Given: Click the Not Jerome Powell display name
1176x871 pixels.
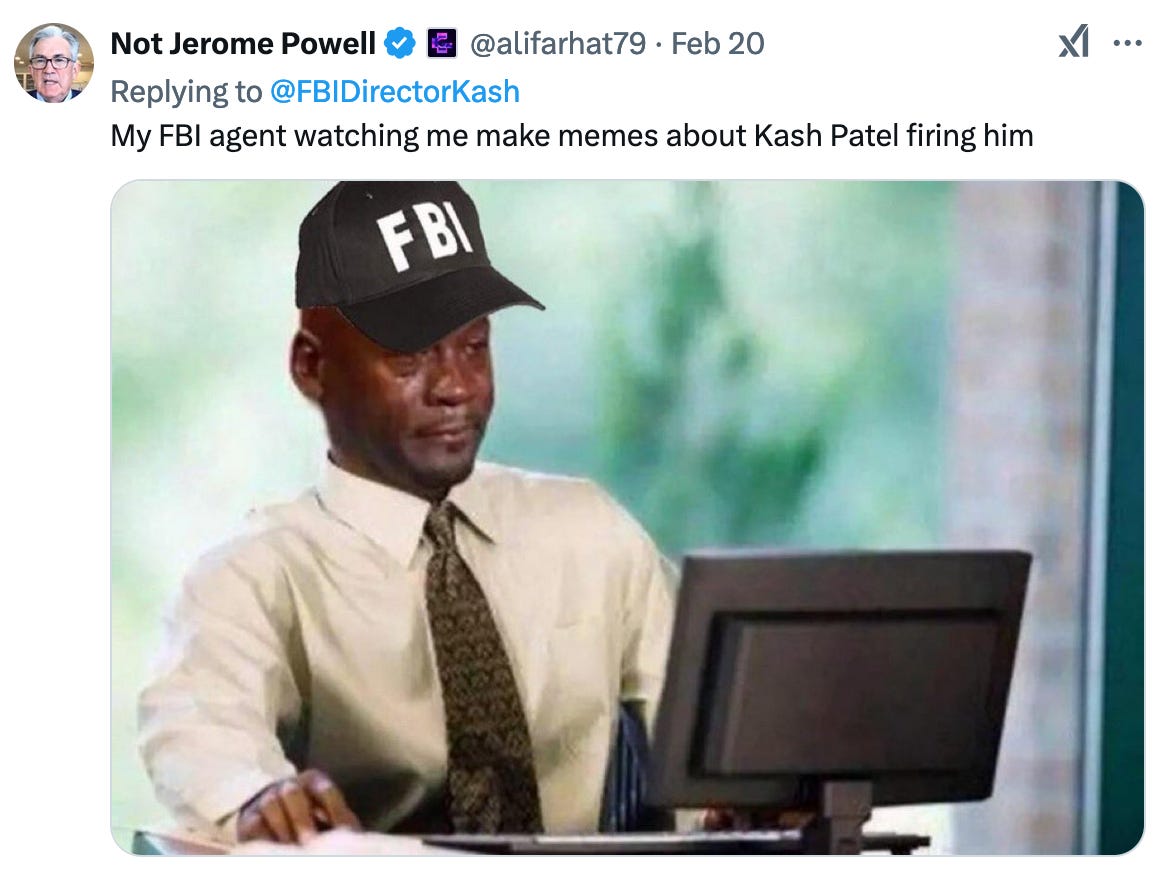Looking at the screenshot, I should (x=243, y=44).
